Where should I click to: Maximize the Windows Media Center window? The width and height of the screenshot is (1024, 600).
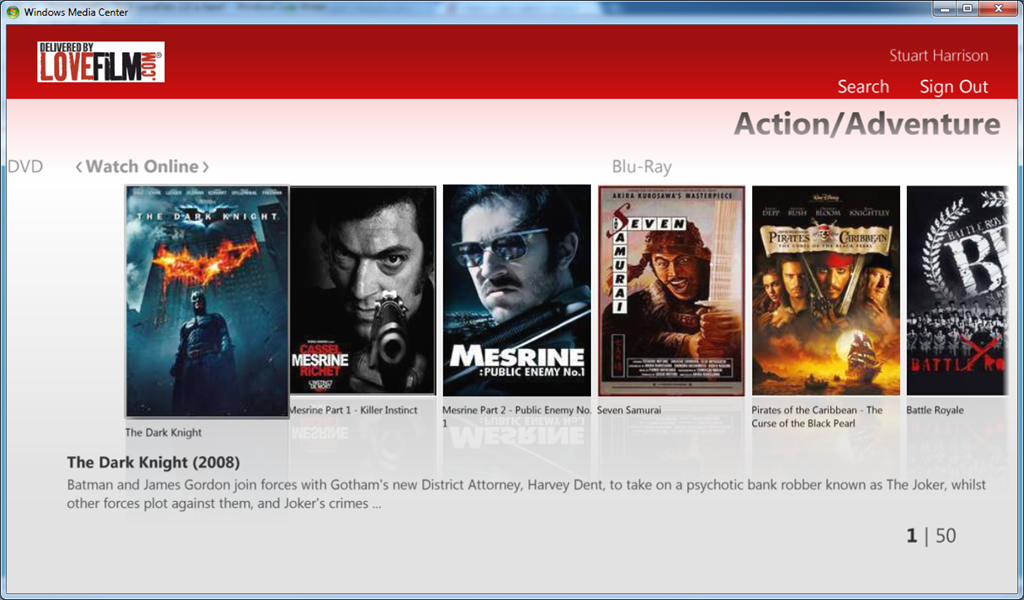tap(967, 8)
